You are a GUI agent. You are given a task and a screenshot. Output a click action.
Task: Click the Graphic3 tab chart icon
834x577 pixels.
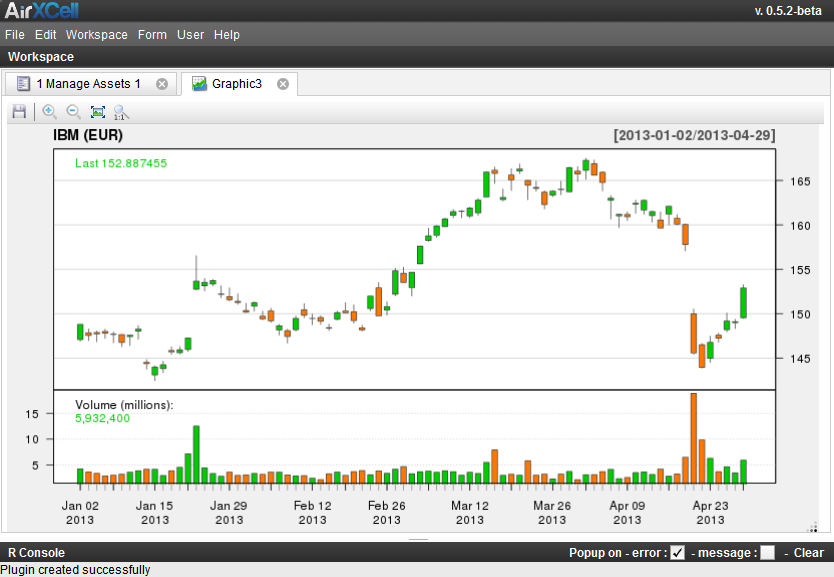[199, 83]
